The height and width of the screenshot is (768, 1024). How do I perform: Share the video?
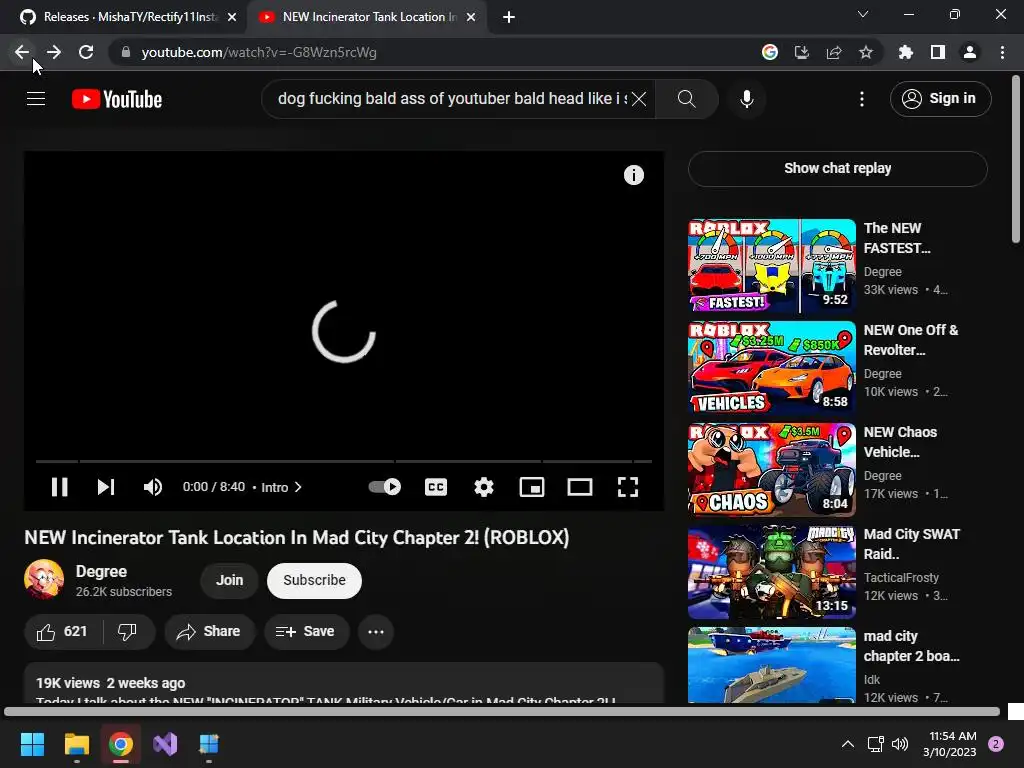209,632
